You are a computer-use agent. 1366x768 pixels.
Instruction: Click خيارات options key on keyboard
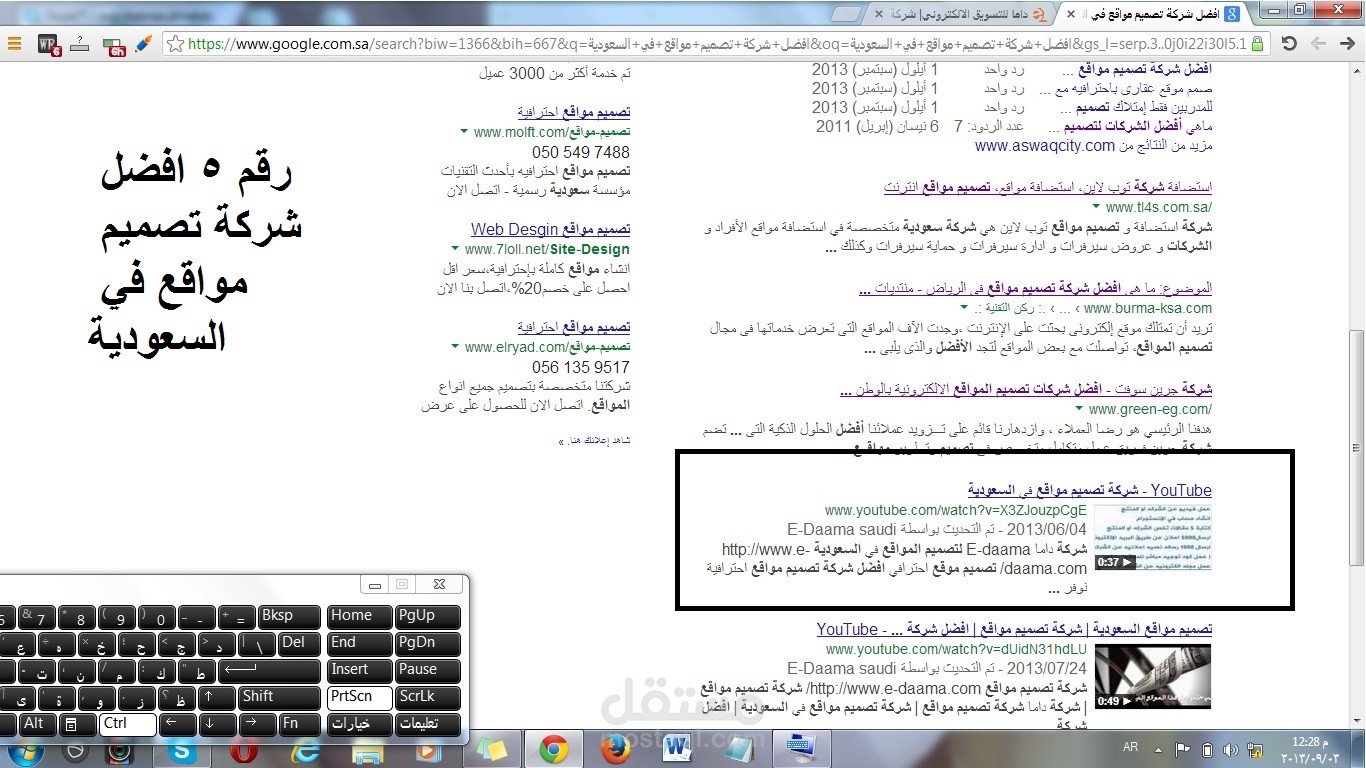pyautogui.click(x=359, y=724)
